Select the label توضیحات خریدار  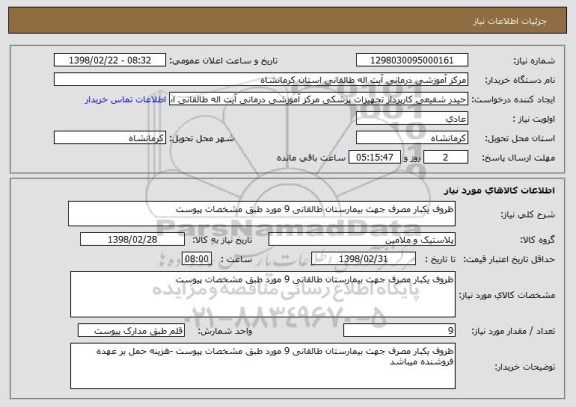coord(525,367)
